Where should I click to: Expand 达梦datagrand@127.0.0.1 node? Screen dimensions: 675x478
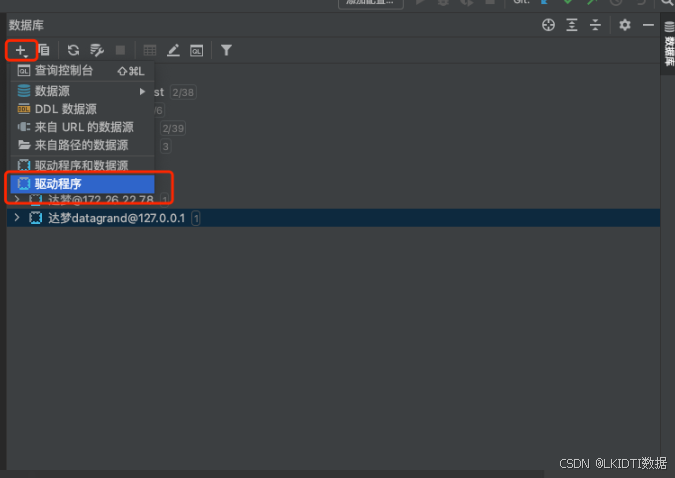click(17, 217)
